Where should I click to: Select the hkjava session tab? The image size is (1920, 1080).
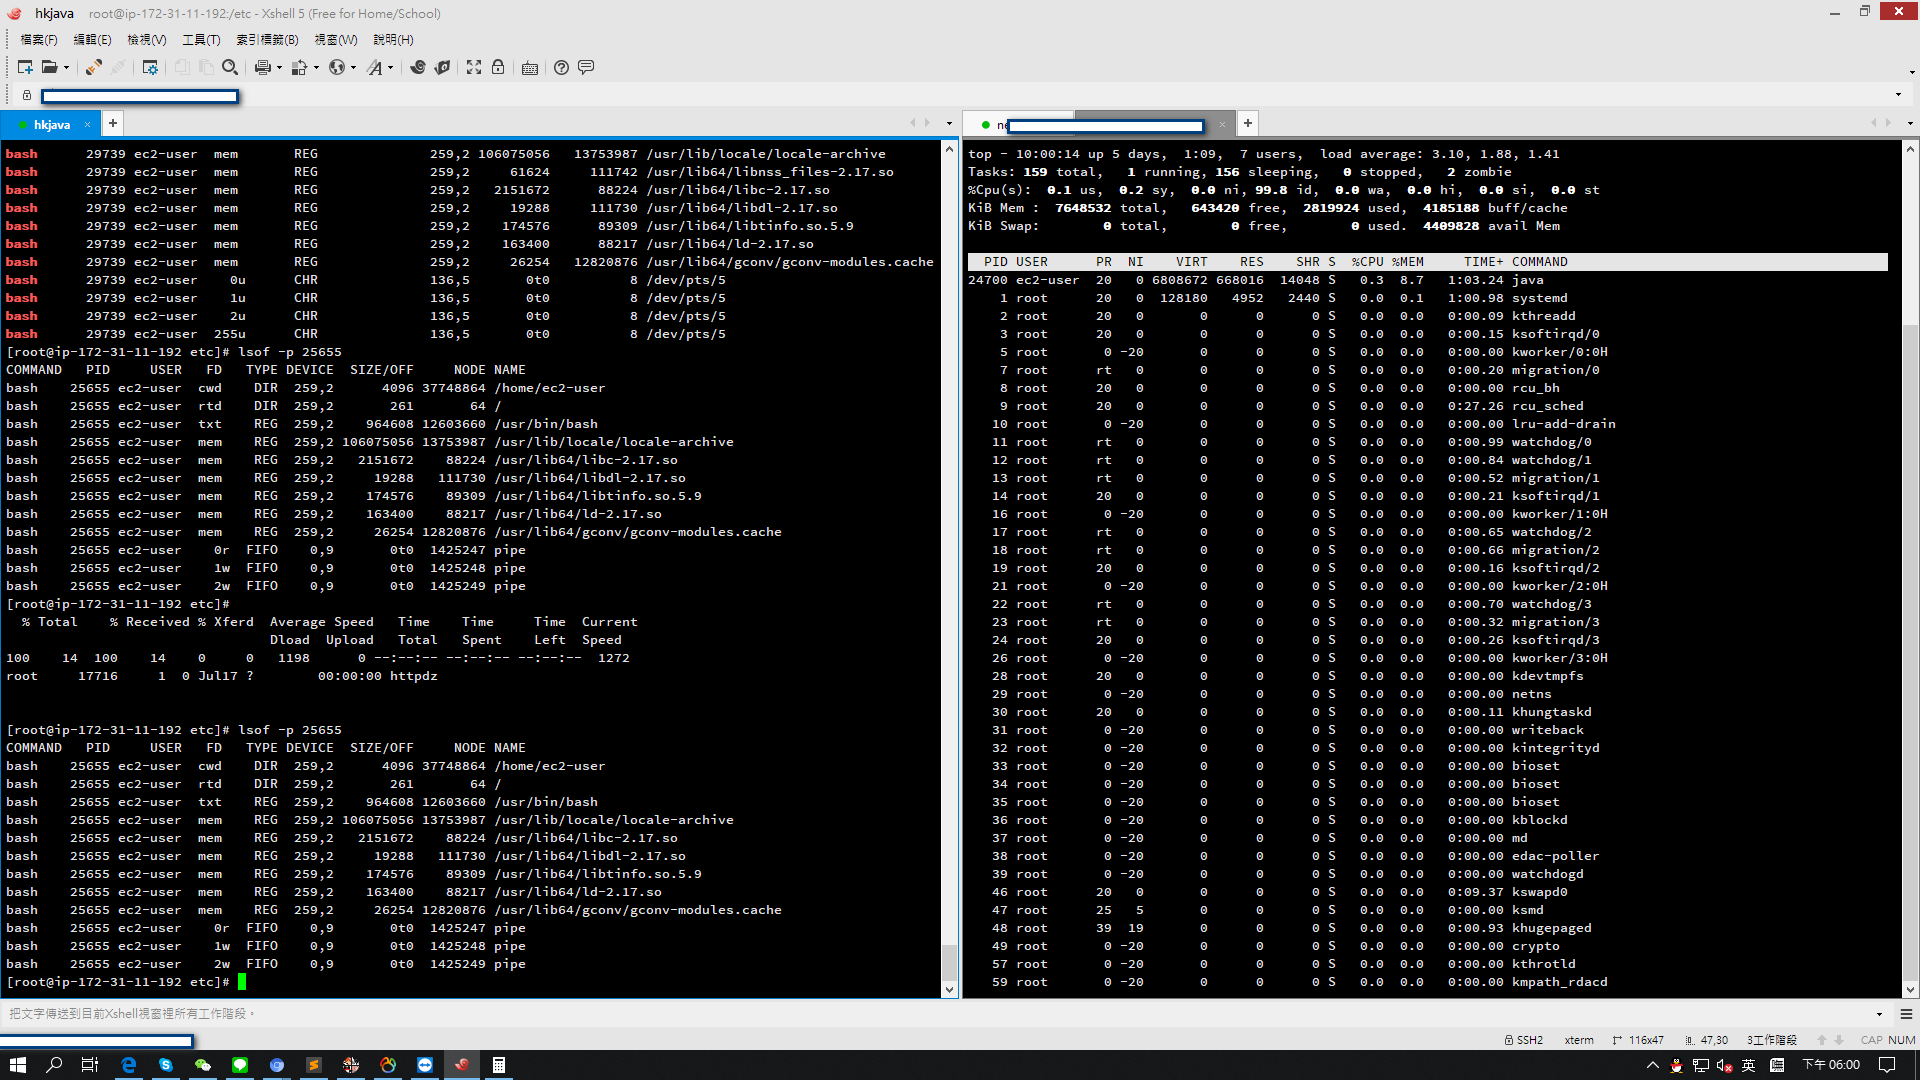pyautogui.click(x=50, y=124)
